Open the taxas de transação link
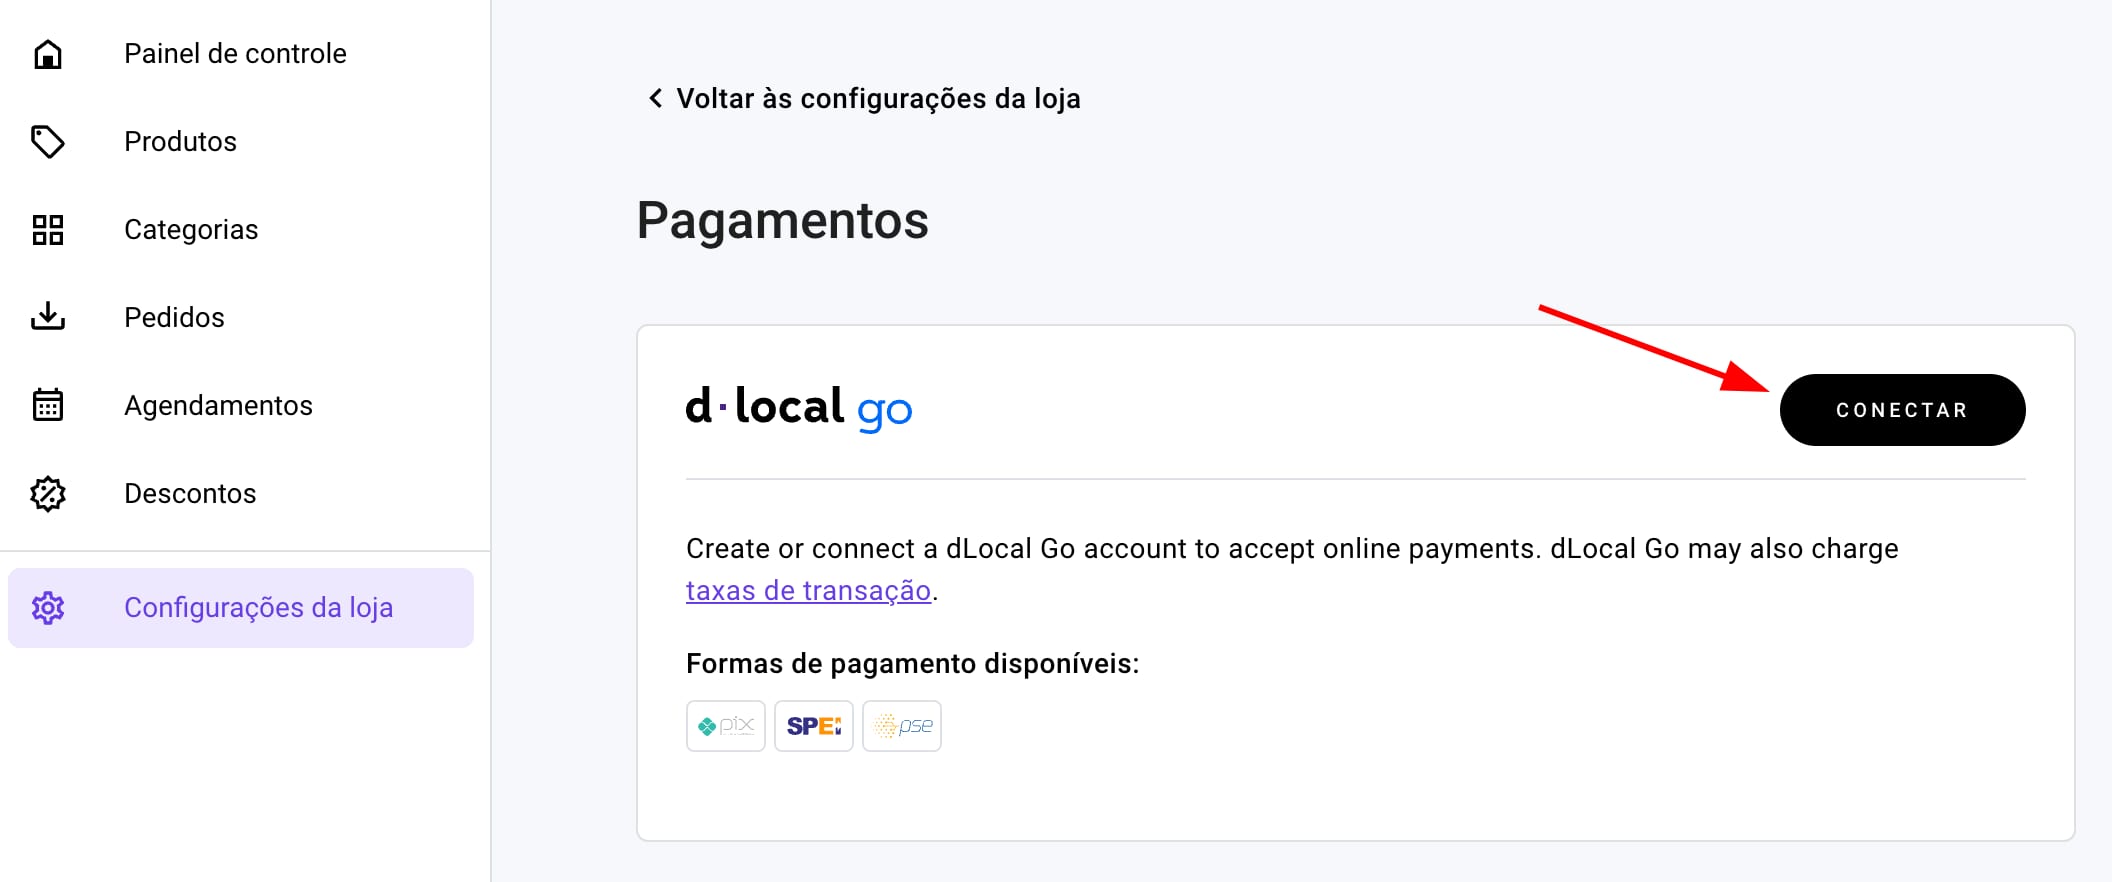The height and width of the screenshot is (882, 2112). point(808,591)
